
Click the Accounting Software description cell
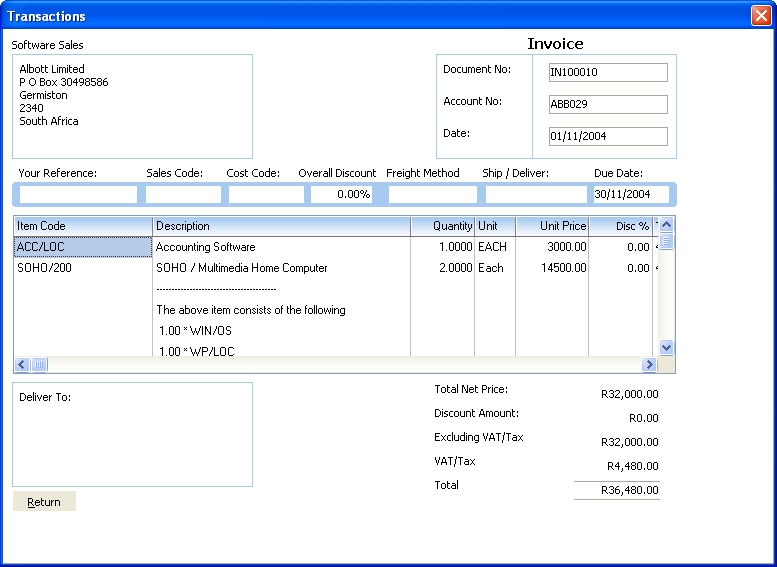click(281, 247)
